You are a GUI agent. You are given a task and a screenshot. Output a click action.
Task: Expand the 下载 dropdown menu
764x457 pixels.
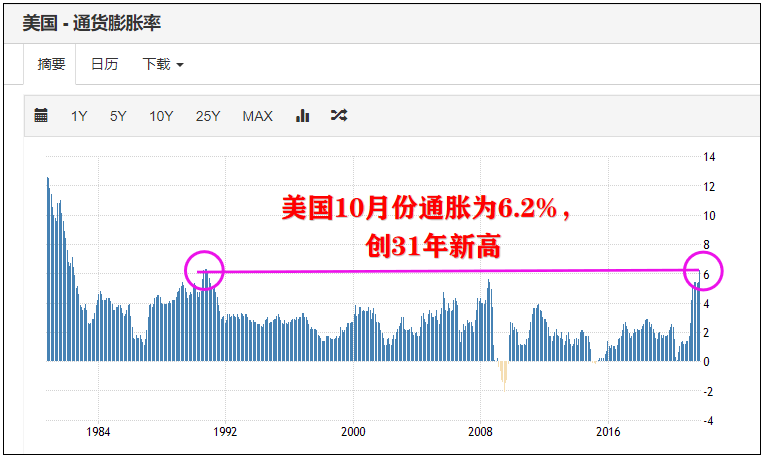162,64
